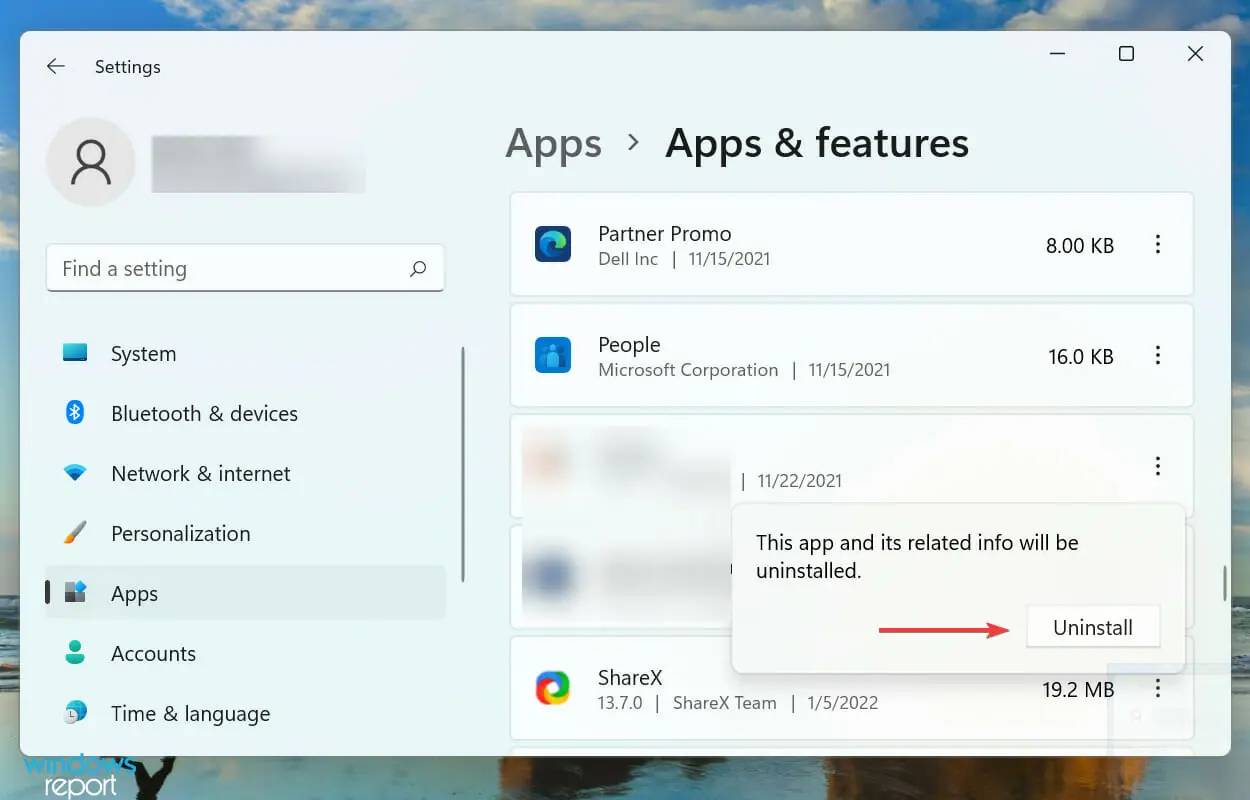Select the Time & language globe icon
Image resolution: width=1250 pixels, height=800 pixels.
(x=75, y=713)
